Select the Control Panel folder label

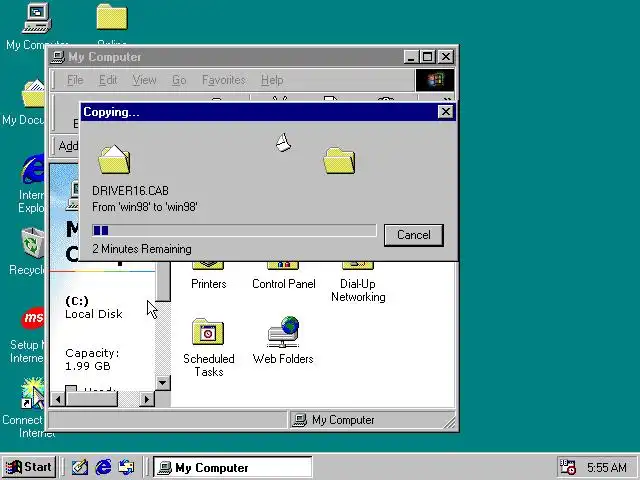tap(284, 284)
